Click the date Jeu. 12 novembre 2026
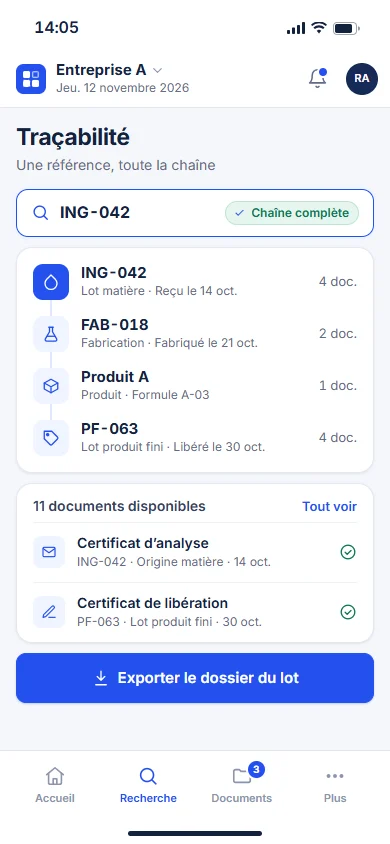390x844 pixels. [123, 88]
